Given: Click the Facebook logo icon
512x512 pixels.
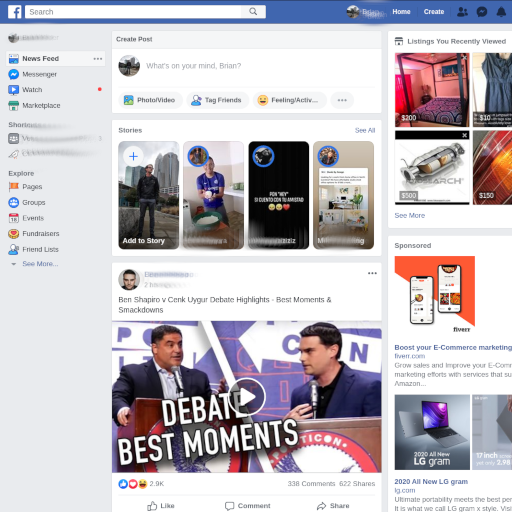Looking at the screenshot, I should (x=15, y=12).
